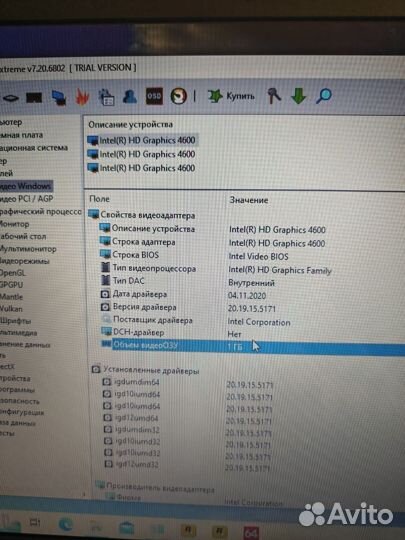
Task: Select the Видео Windows tree item
Action: click(x=26, y=186)
